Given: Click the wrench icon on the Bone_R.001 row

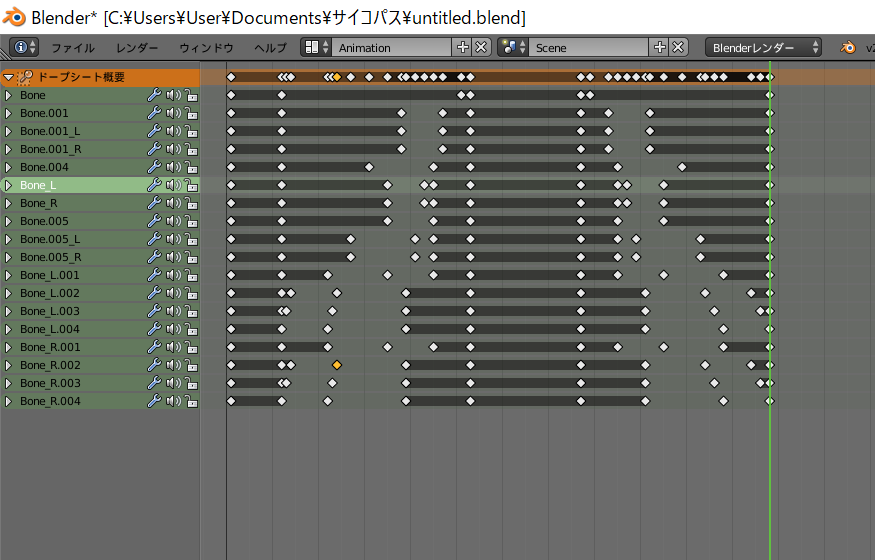Looking at the screenshot, I should pyautogui.click(x=154, y=347).
